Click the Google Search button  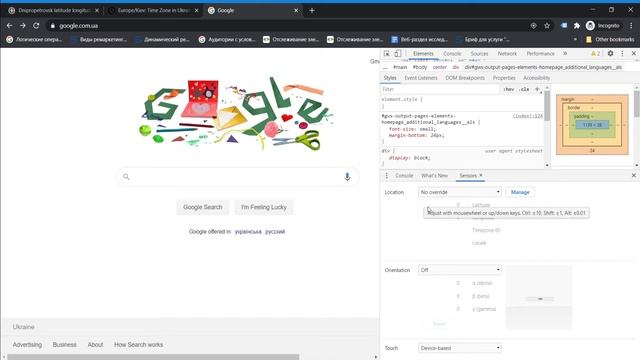coord(202,207)
